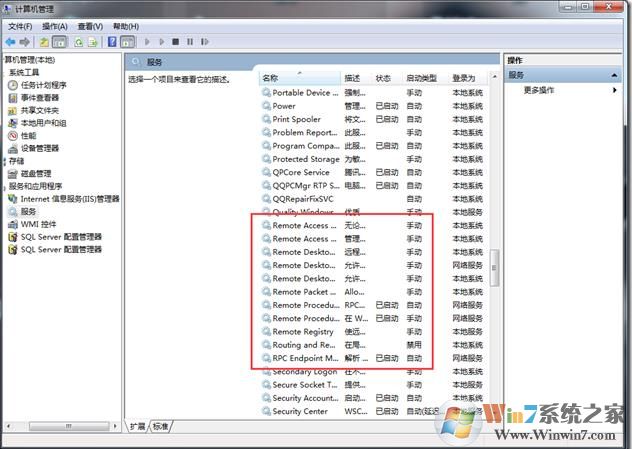This screenshot has width=632, height=449.
Task: Open 事件查看器 in the tree
Action: click(x=33, y=98)
